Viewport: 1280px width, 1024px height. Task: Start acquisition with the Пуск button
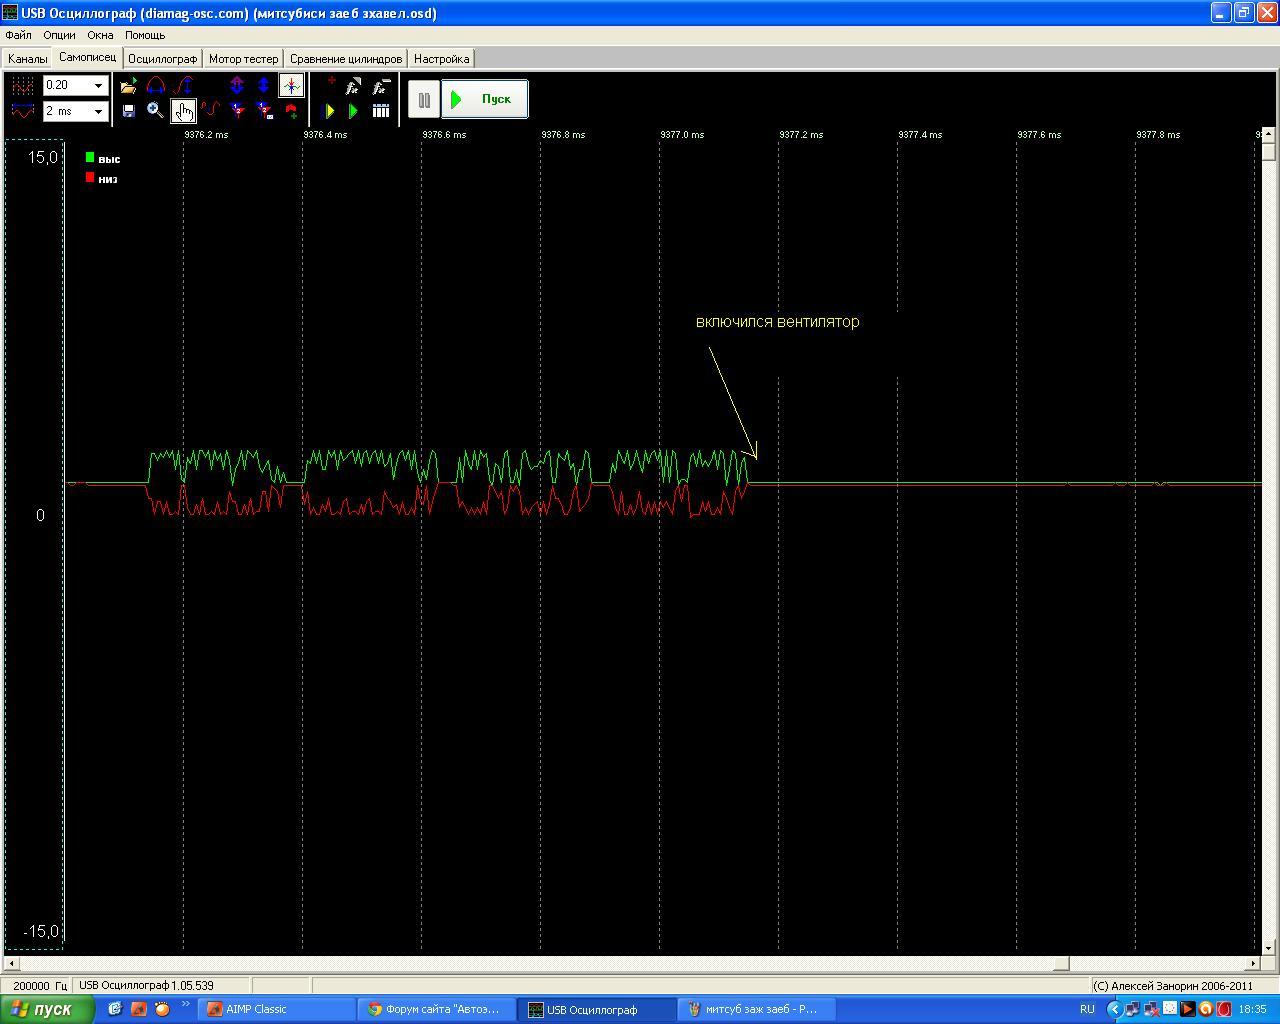coord(485,99)
